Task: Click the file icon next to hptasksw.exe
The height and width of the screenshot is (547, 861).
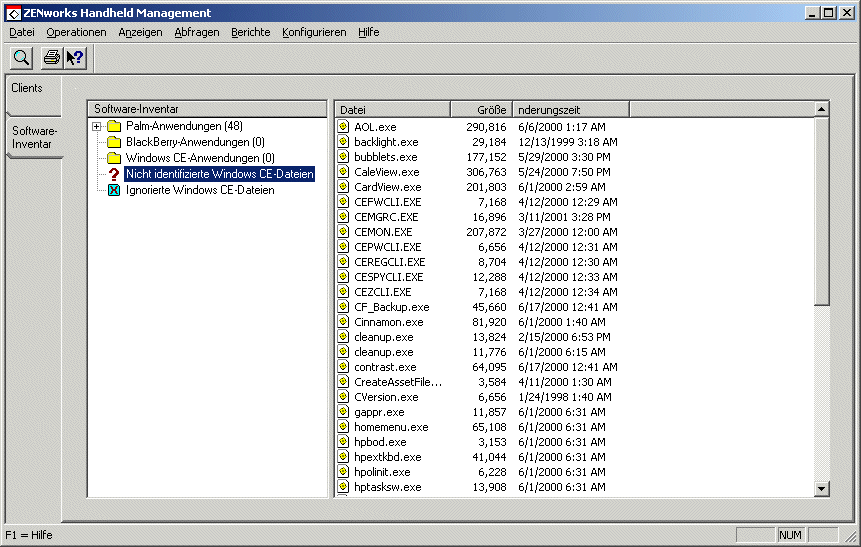Action: 343,486
